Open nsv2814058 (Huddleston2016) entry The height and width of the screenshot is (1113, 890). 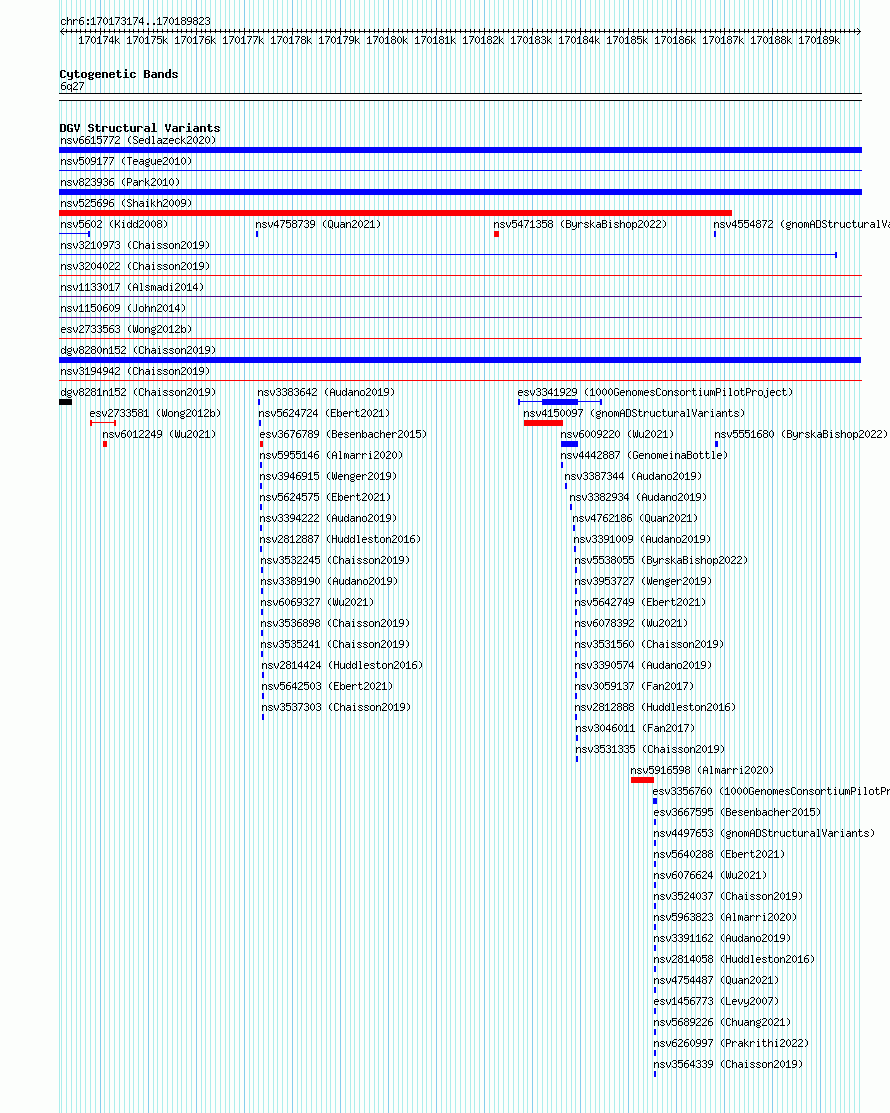click(734, 959)
